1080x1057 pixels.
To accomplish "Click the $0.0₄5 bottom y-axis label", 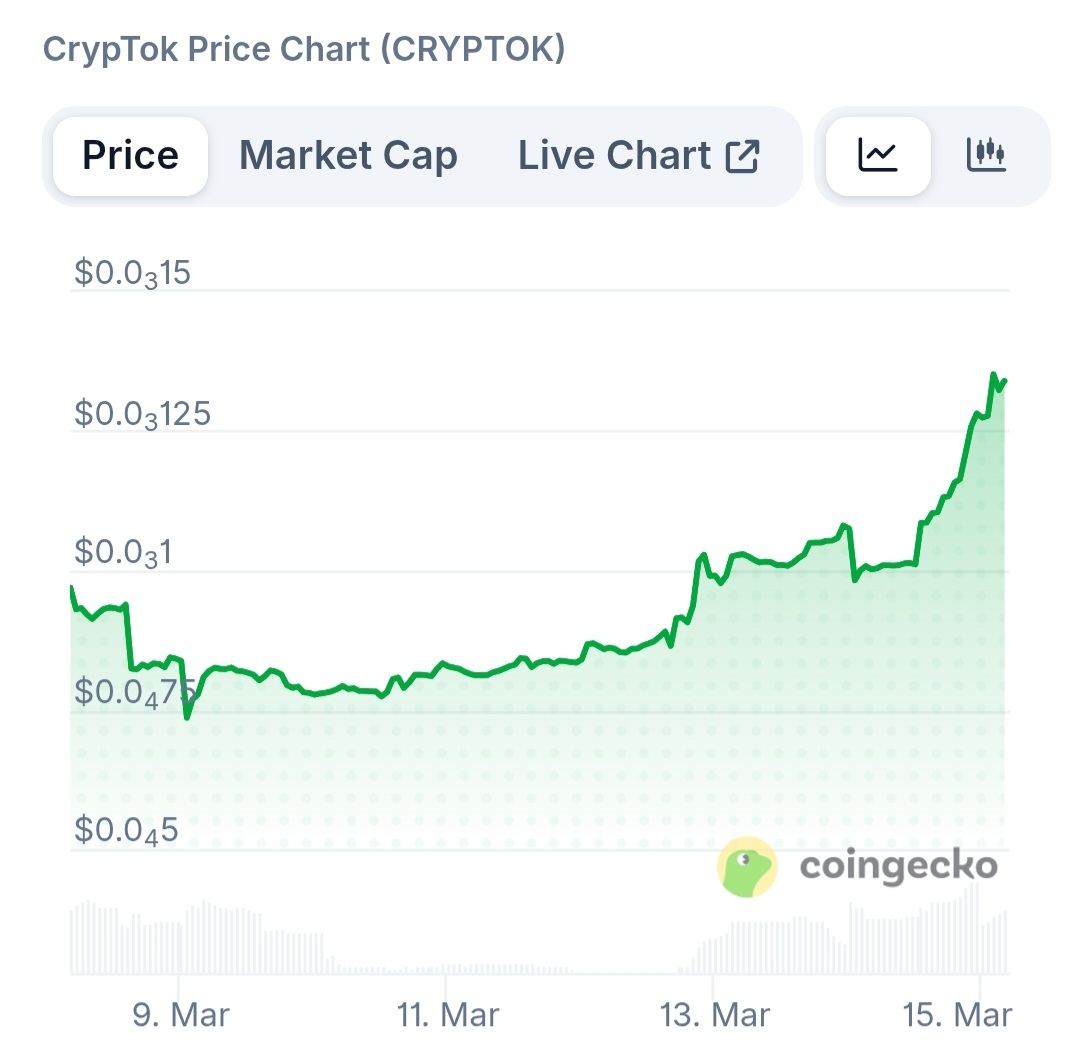I will [126, 830].
